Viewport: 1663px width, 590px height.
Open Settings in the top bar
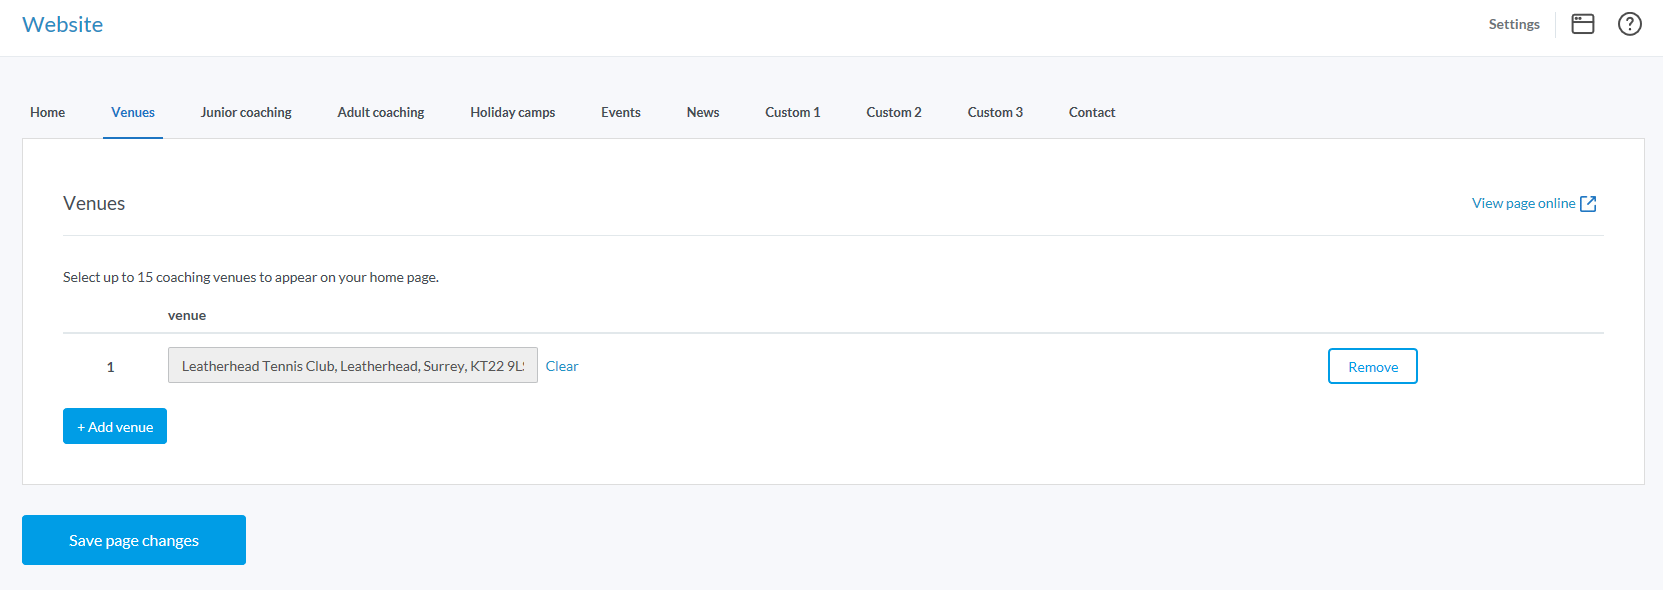(1513, 24)
